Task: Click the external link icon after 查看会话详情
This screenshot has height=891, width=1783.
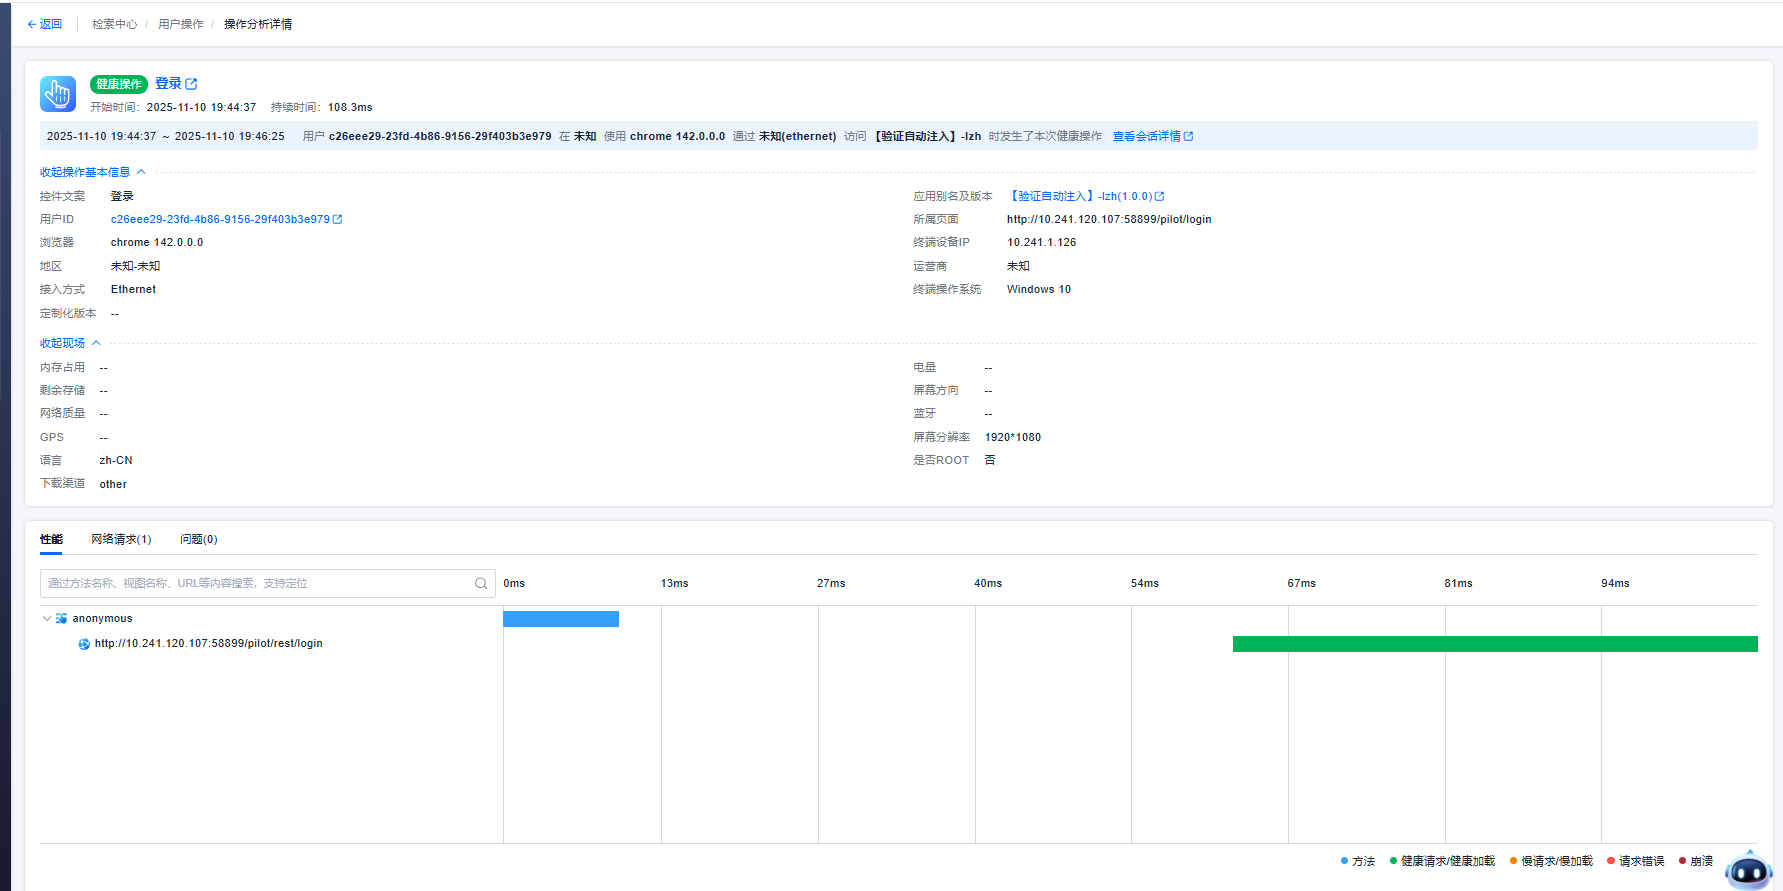Action: tap(1189, 136)
